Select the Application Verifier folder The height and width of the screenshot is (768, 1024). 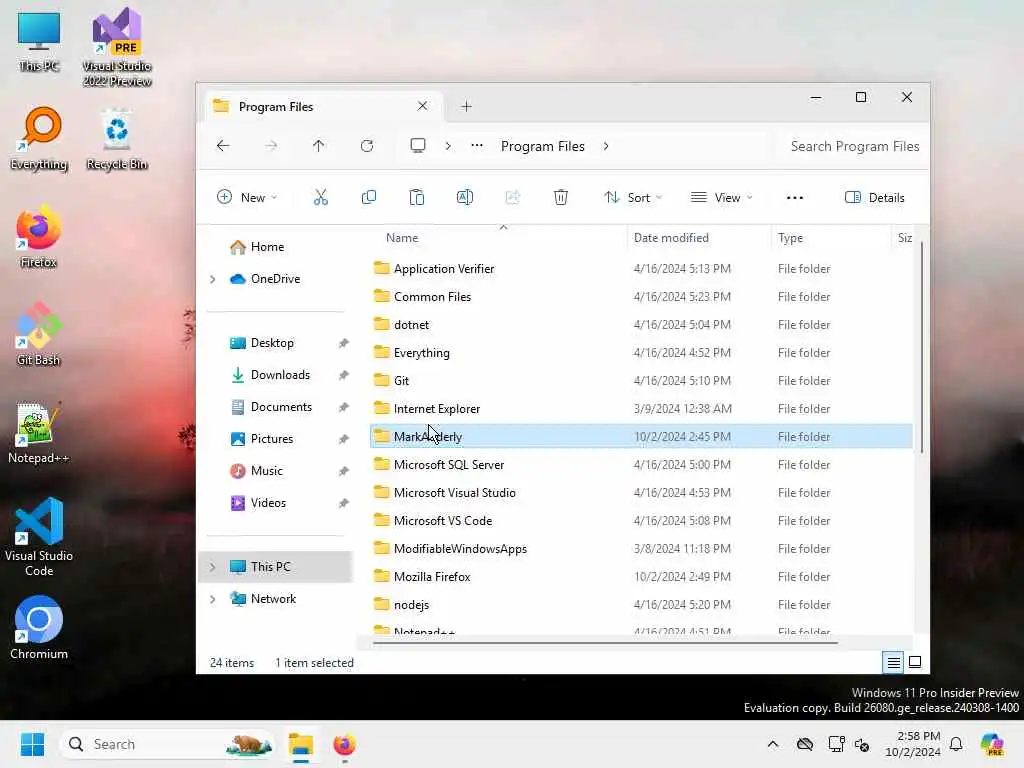(x=641, y=268)
